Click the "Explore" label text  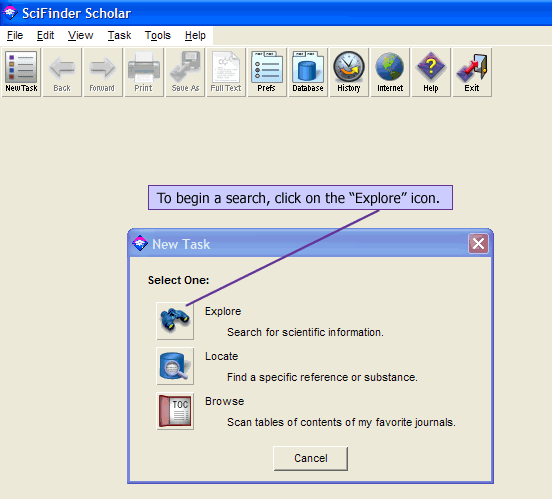223,311
